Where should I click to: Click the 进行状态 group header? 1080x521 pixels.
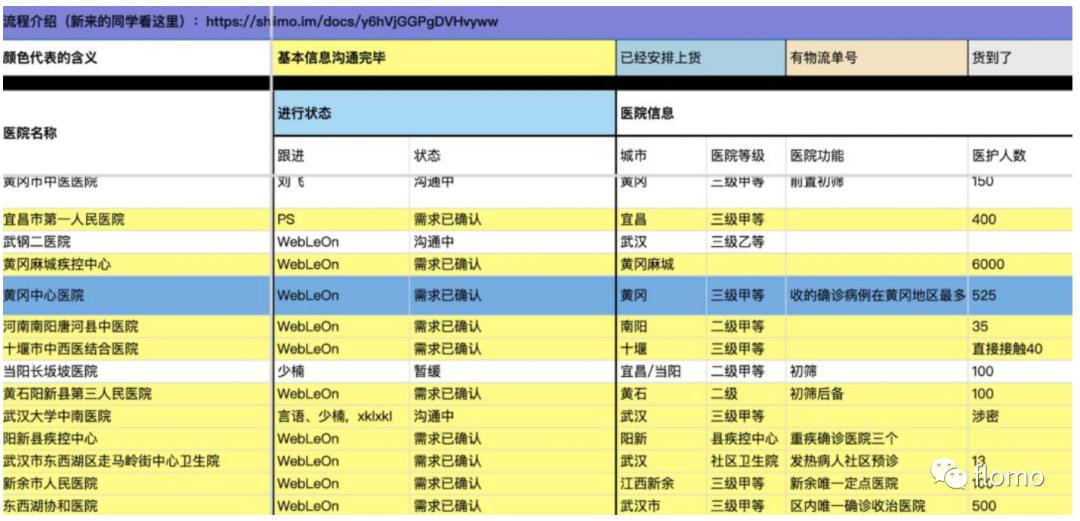[444, 113]
